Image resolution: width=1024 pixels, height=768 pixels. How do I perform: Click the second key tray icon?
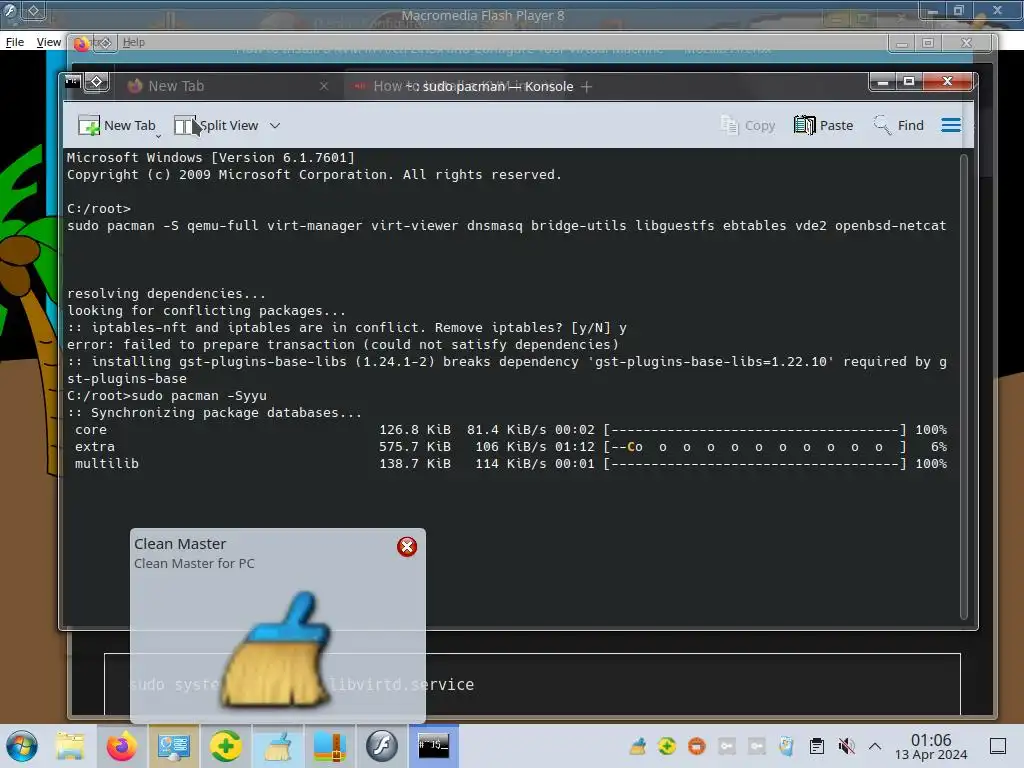pos(757,745)
